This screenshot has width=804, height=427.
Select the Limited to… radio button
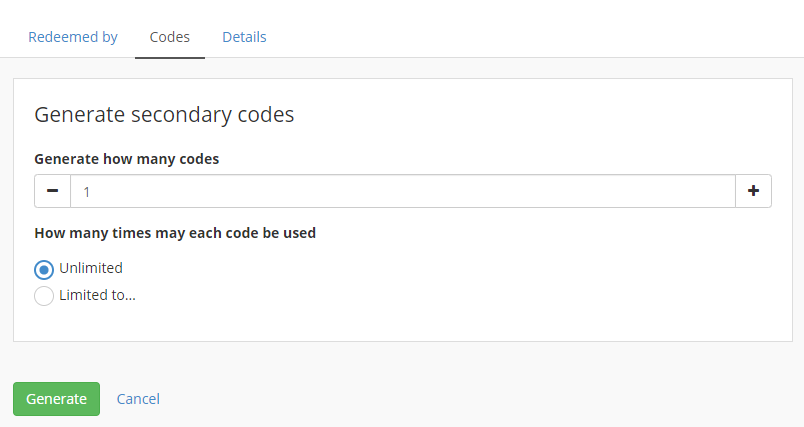click(44, 296)
